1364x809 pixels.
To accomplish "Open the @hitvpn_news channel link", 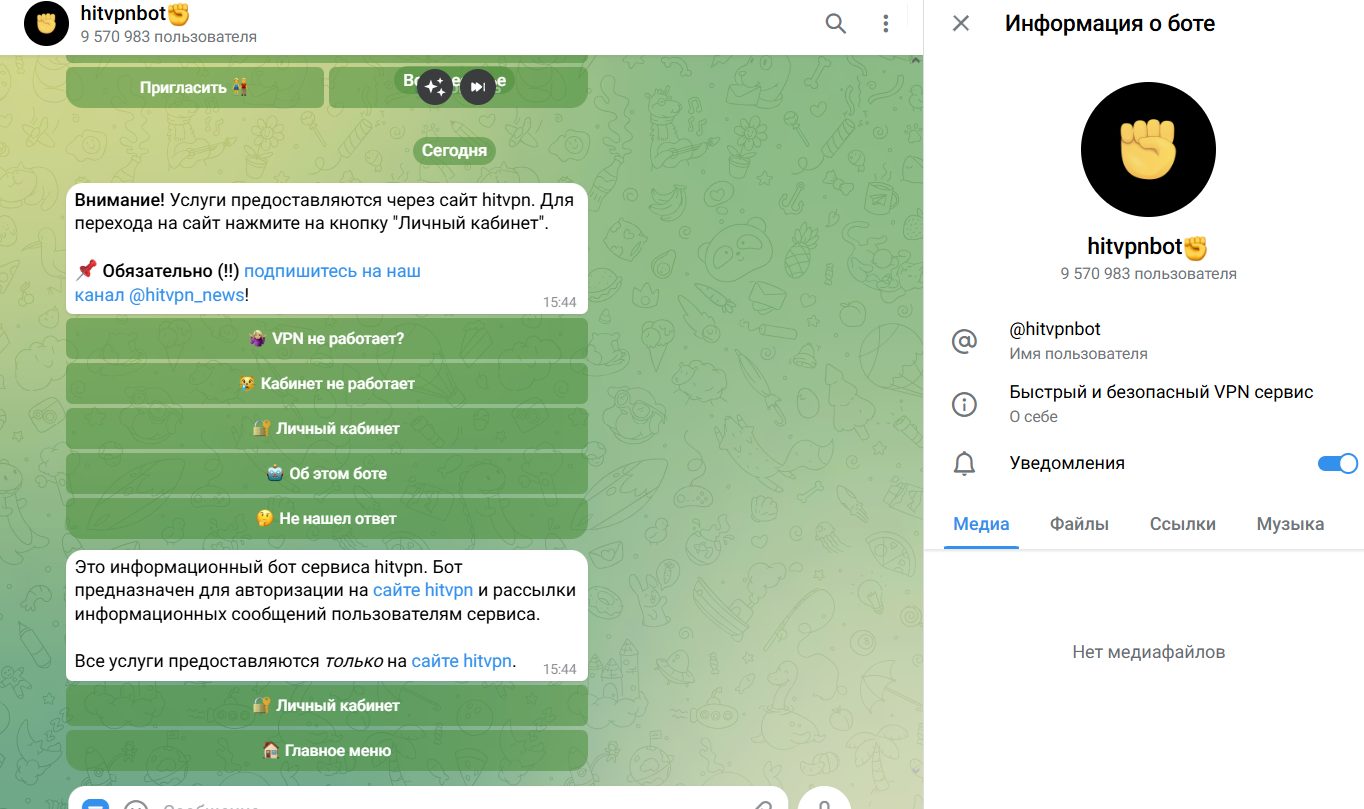I will pos(187,295).
